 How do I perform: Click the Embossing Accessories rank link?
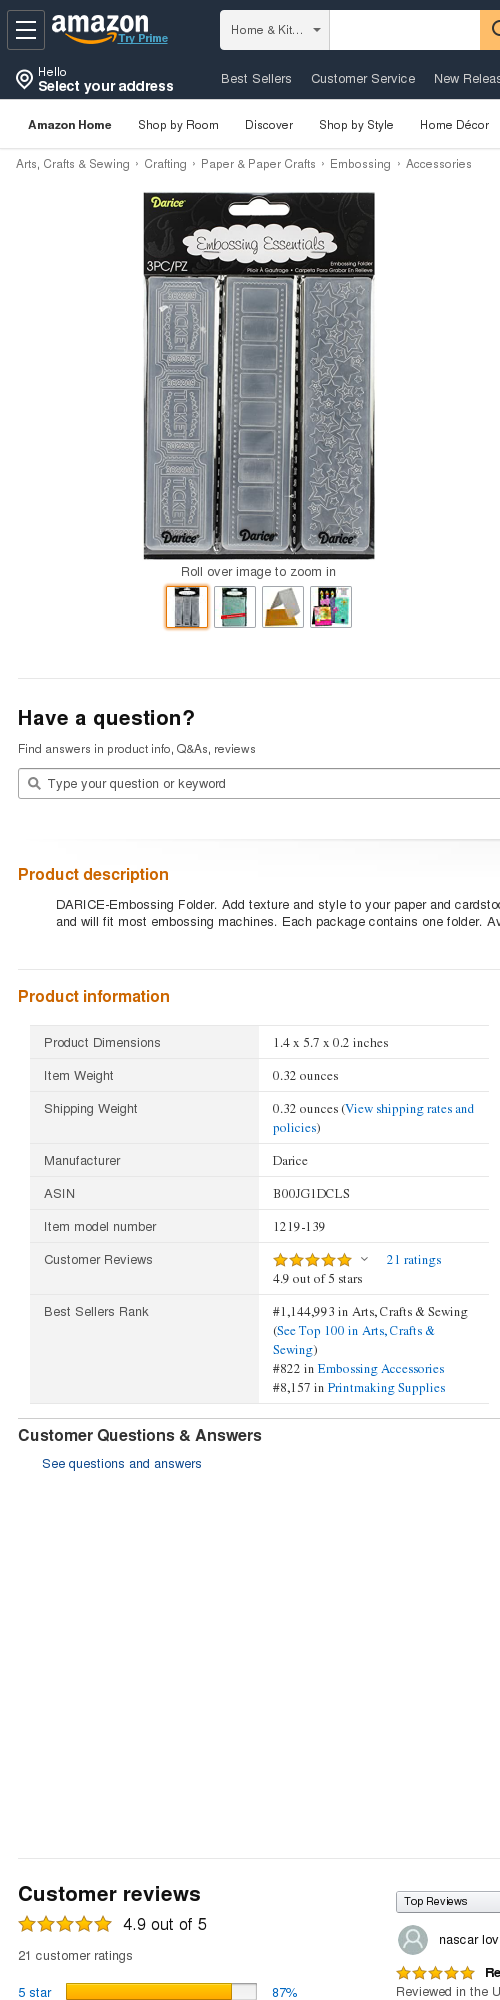(381, 1369)
